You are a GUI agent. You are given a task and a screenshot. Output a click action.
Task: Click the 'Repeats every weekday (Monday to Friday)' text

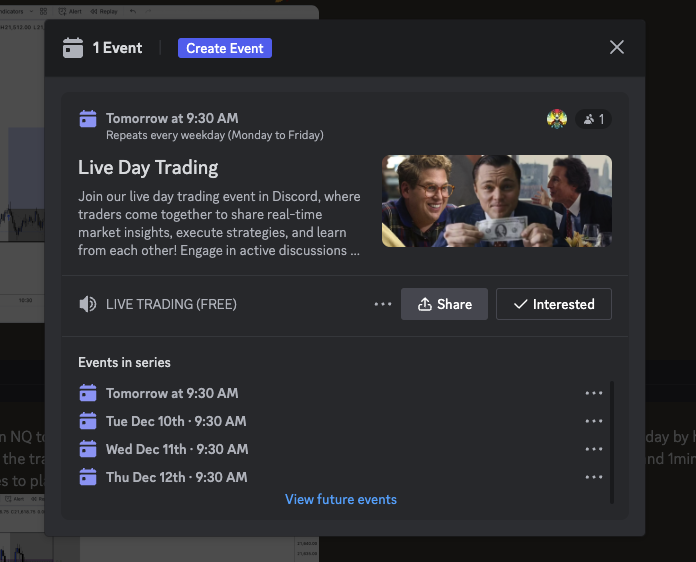click(x=215, y=135)
